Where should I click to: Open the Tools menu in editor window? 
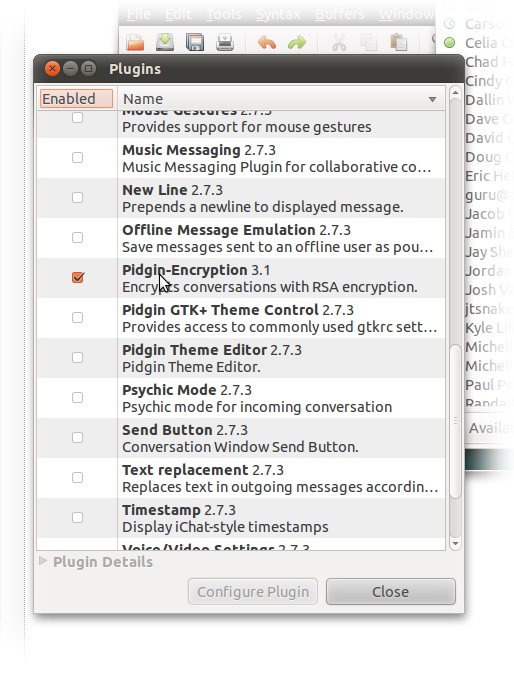pos(223,14)
